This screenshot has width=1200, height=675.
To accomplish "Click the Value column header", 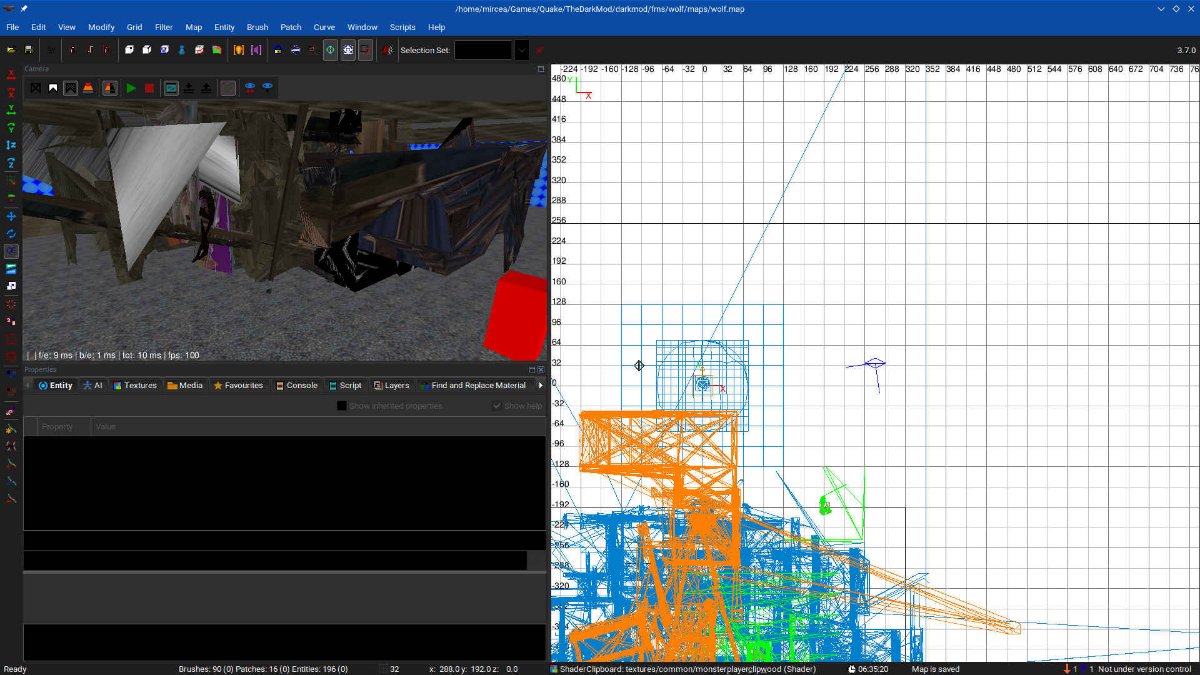I will coord(106,427).
